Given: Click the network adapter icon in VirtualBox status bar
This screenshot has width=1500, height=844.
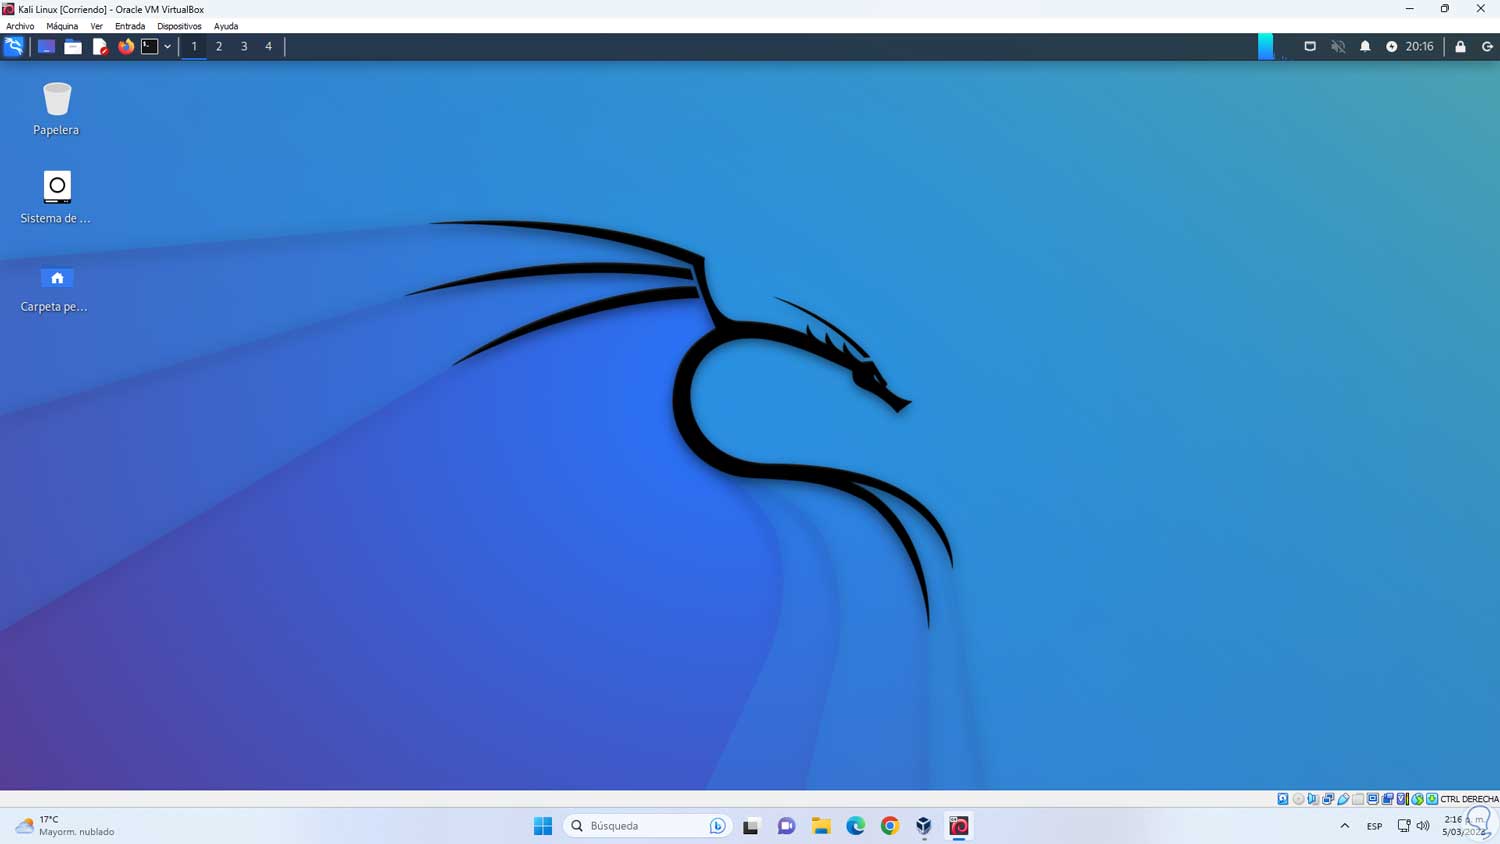Looking at the screenshot, I should (x=1328, y=799).
